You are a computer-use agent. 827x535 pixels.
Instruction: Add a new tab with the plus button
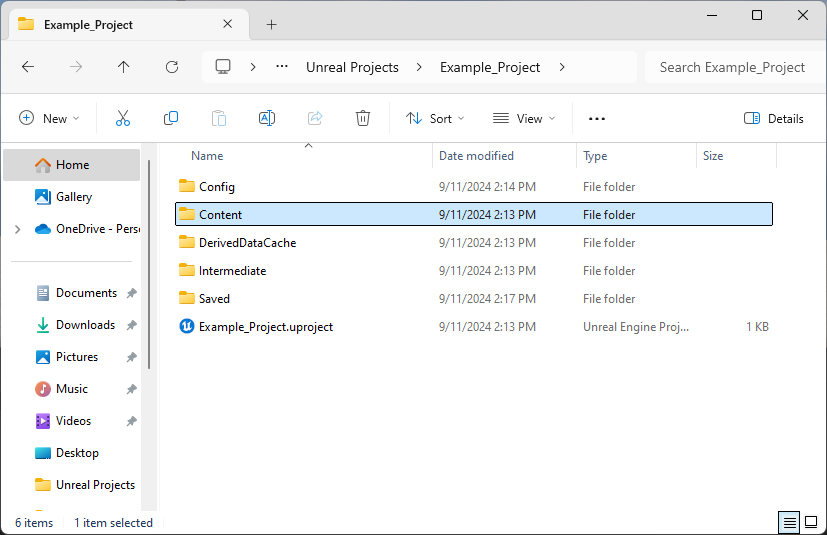pyautogui.click(x=271, y=24)
